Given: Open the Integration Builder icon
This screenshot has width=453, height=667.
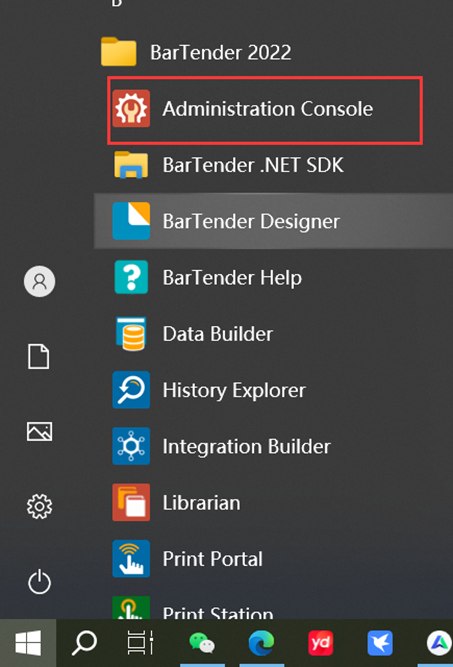Looking at the screenshot, I should (131, 446).
